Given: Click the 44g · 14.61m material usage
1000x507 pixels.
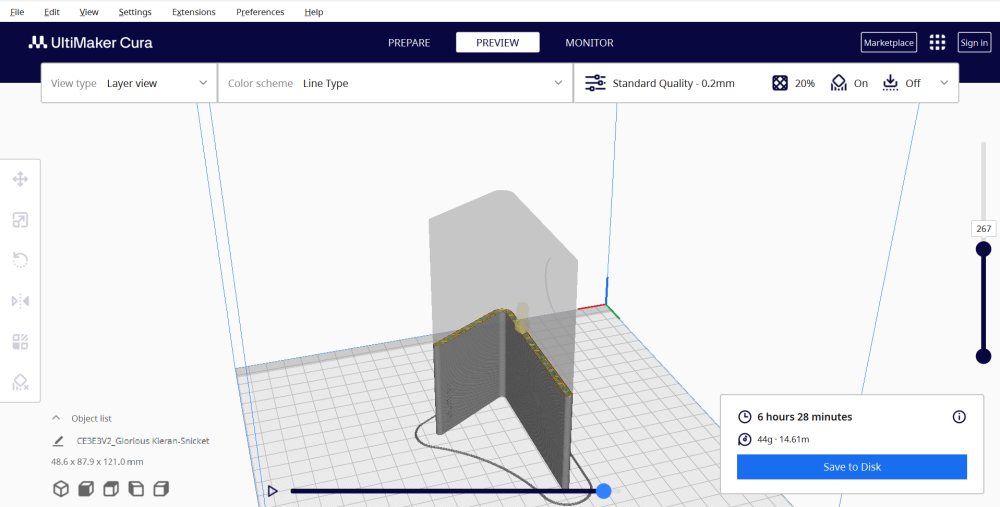Looking at the screenshot, I should 783,439.
